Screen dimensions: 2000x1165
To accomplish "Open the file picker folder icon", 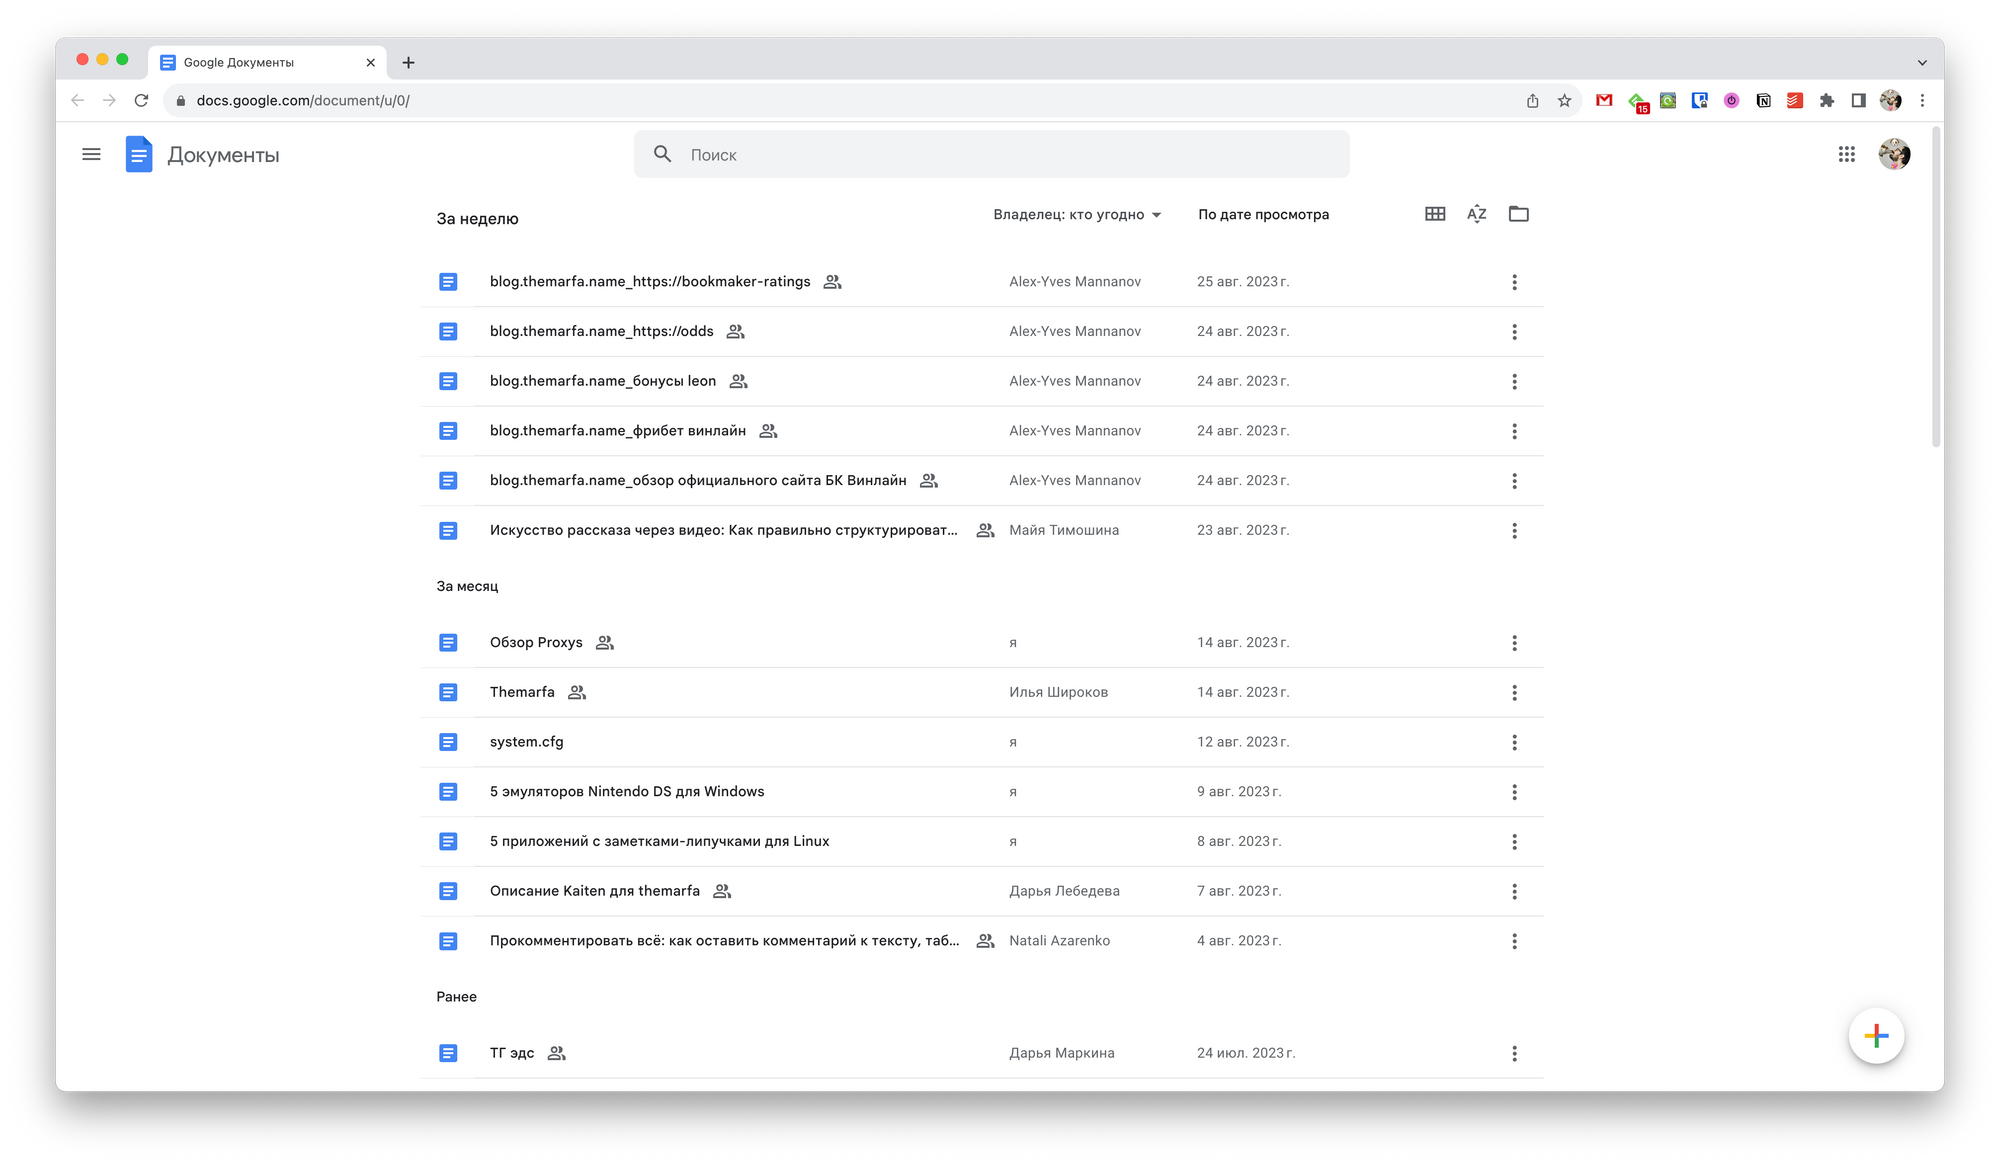I will click(x=1518, y=214).
